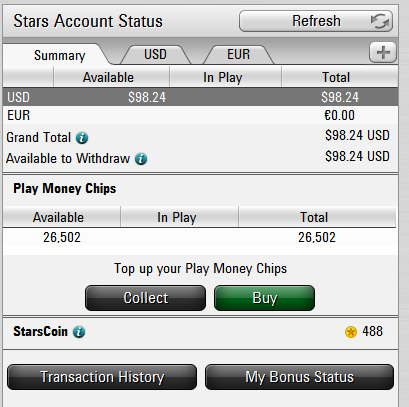
Task: Click the Grand Total info icon
Action: pos(82,138)
